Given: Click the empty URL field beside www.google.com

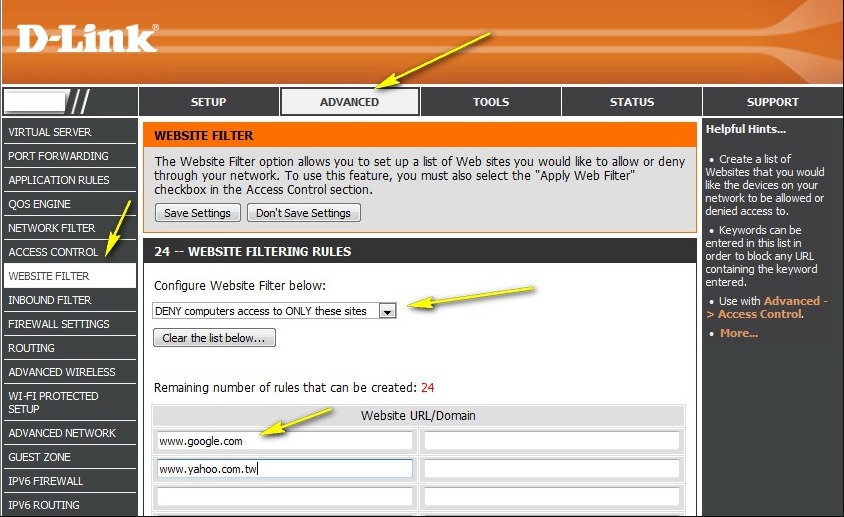Looking at the screenshot, I should pos(552,441).
